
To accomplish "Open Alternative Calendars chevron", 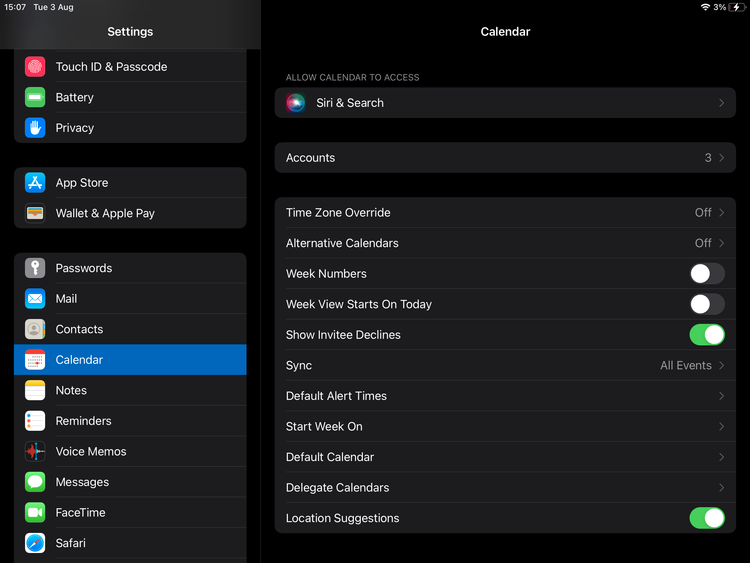I will click(x=721, y=243).
